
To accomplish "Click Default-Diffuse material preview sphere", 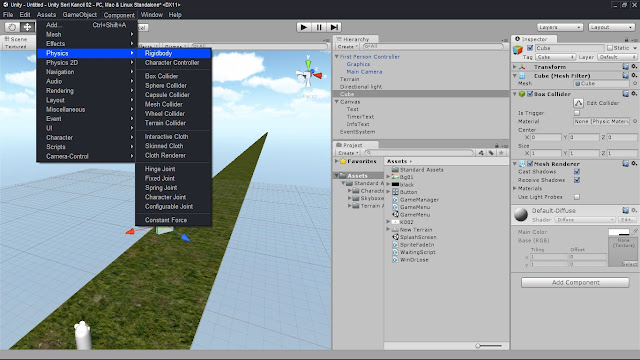I will [x=521, y=215].
